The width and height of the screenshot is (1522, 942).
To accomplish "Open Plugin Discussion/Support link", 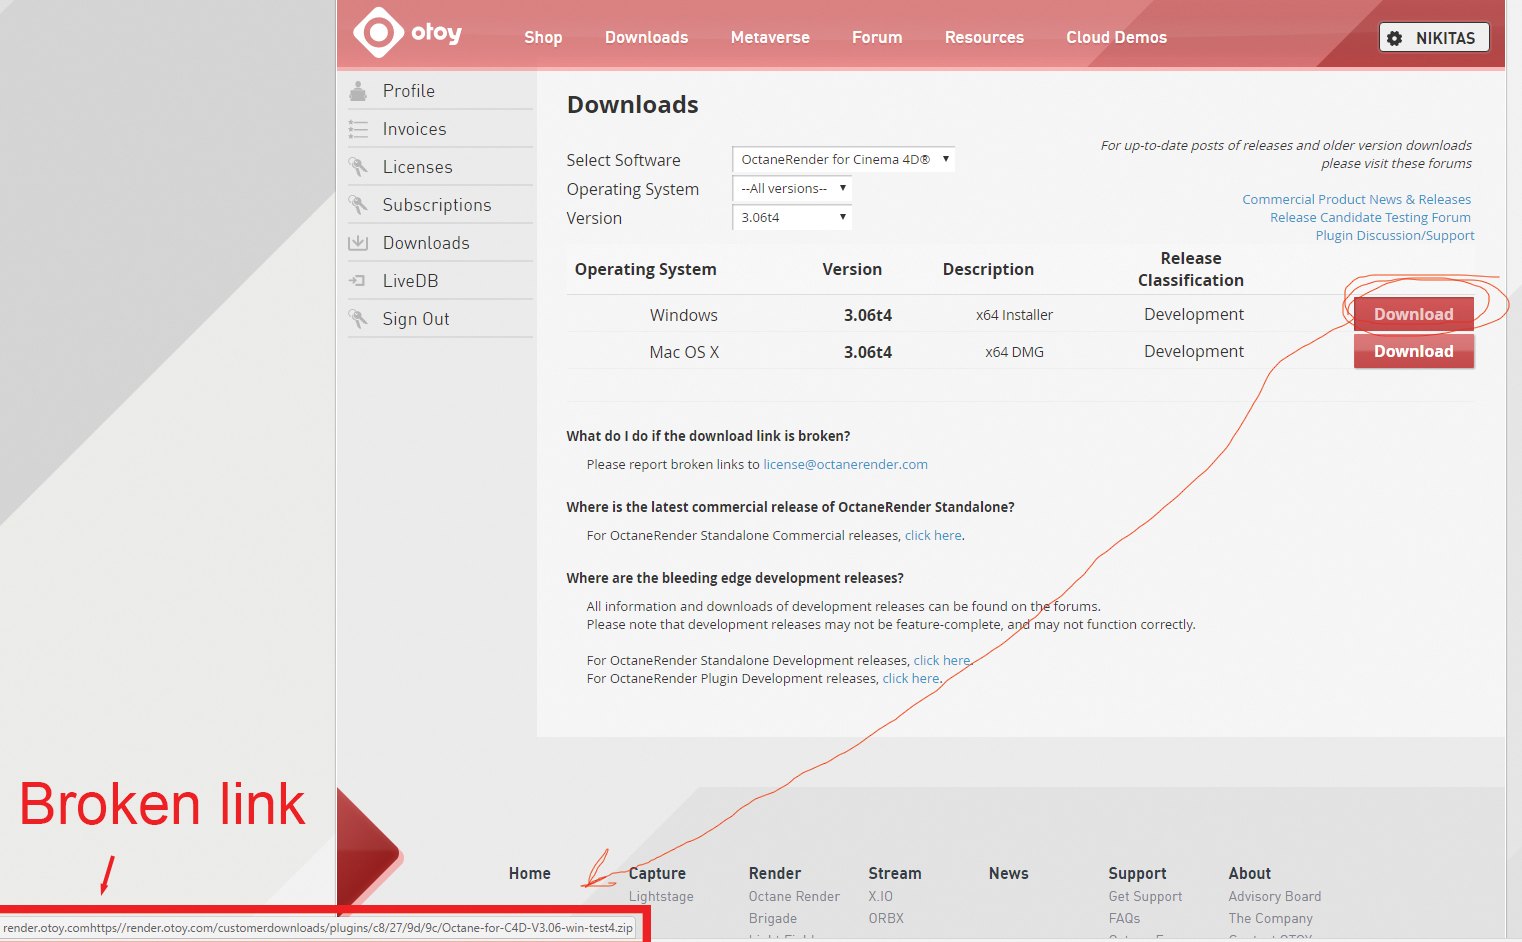I will (1395, 236).
